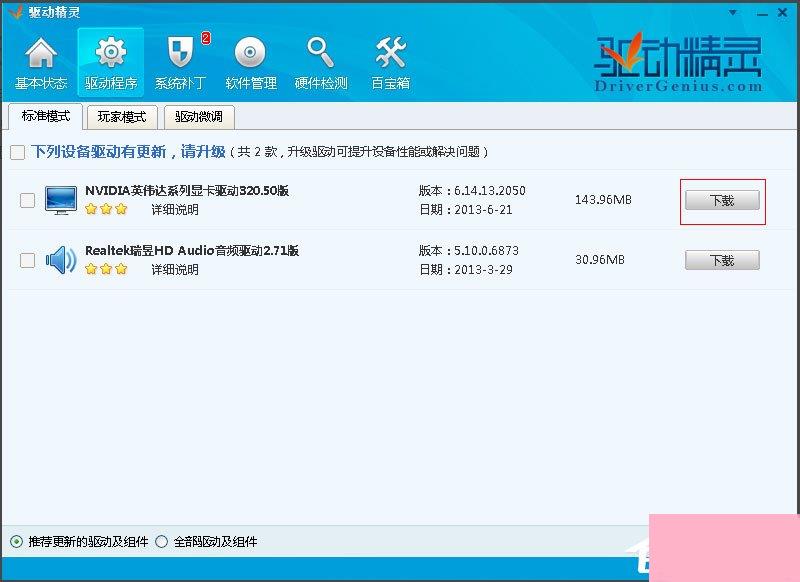
Task: Click the 30.96MB size text
Action: pos(600,260)
